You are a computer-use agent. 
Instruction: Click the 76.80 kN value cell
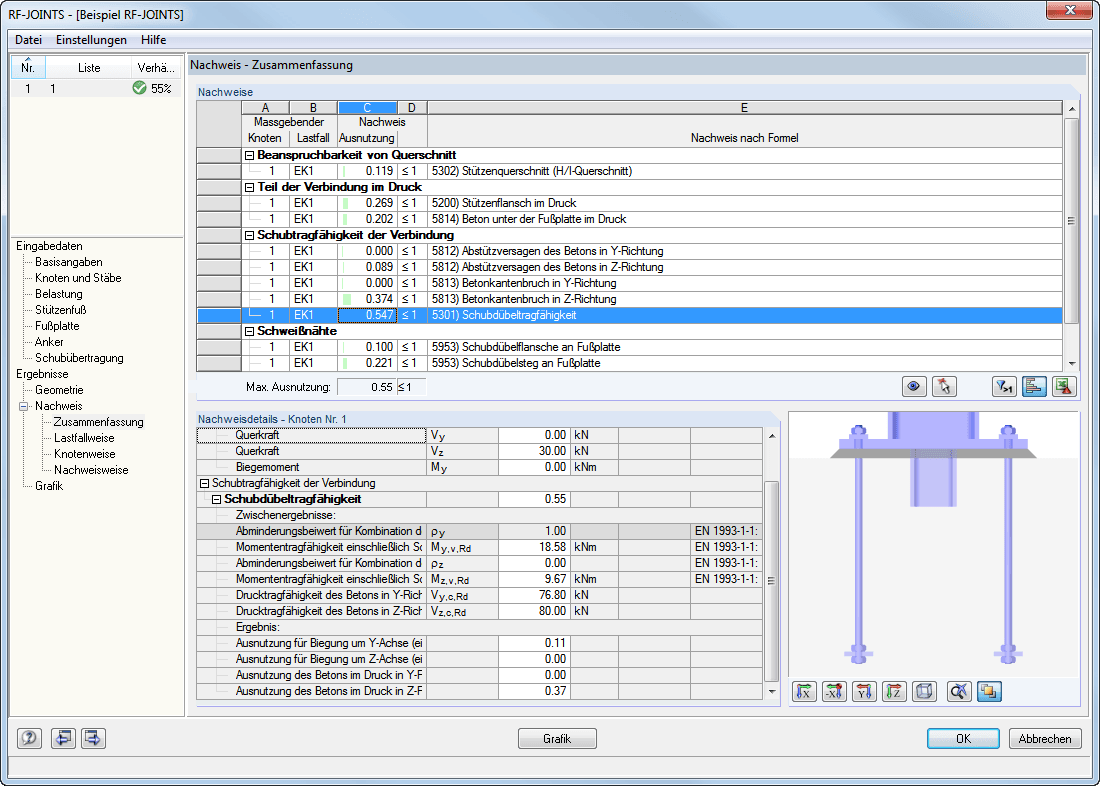click(x=534, y=595)
